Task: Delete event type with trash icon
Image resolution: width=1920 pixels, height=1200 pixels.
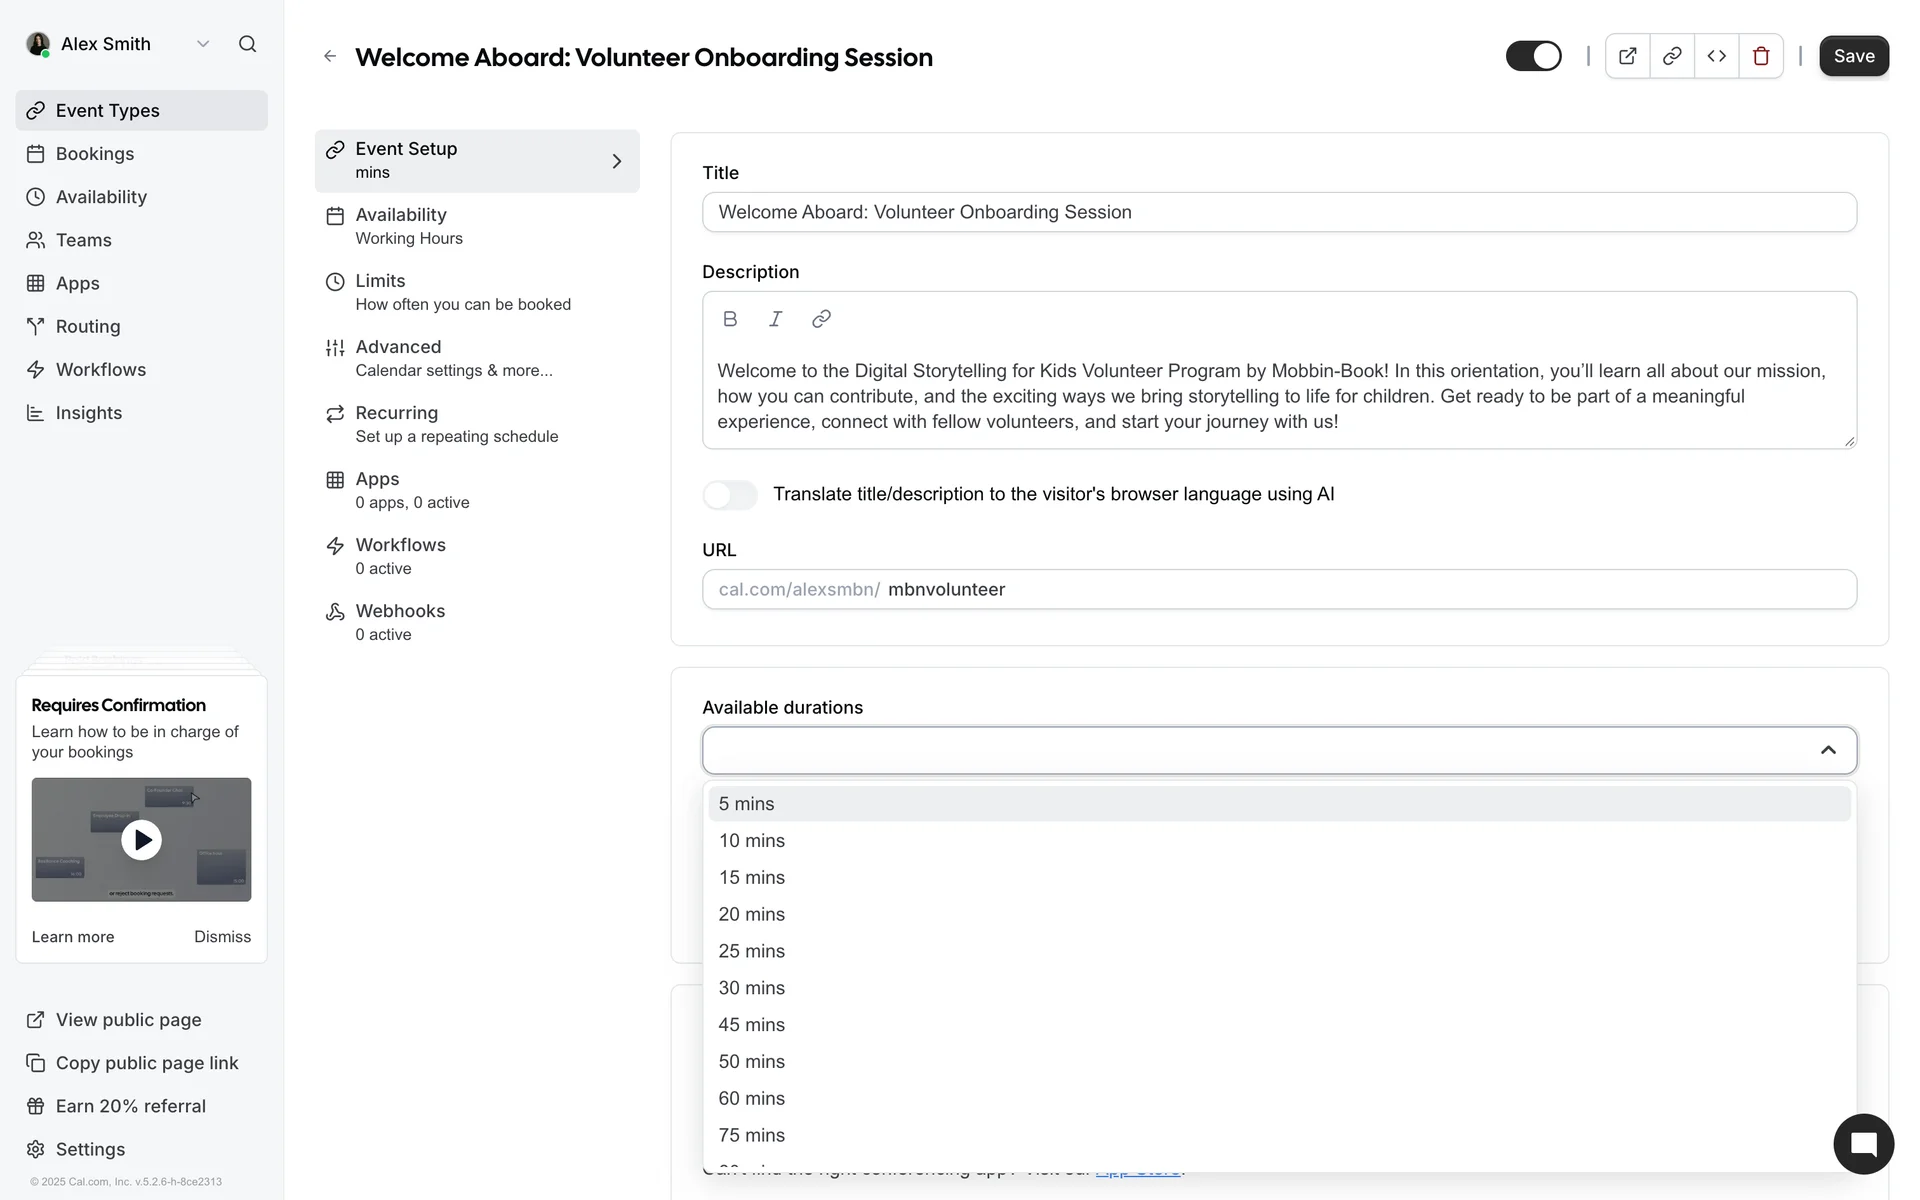Action: [x=1761, y=57]
